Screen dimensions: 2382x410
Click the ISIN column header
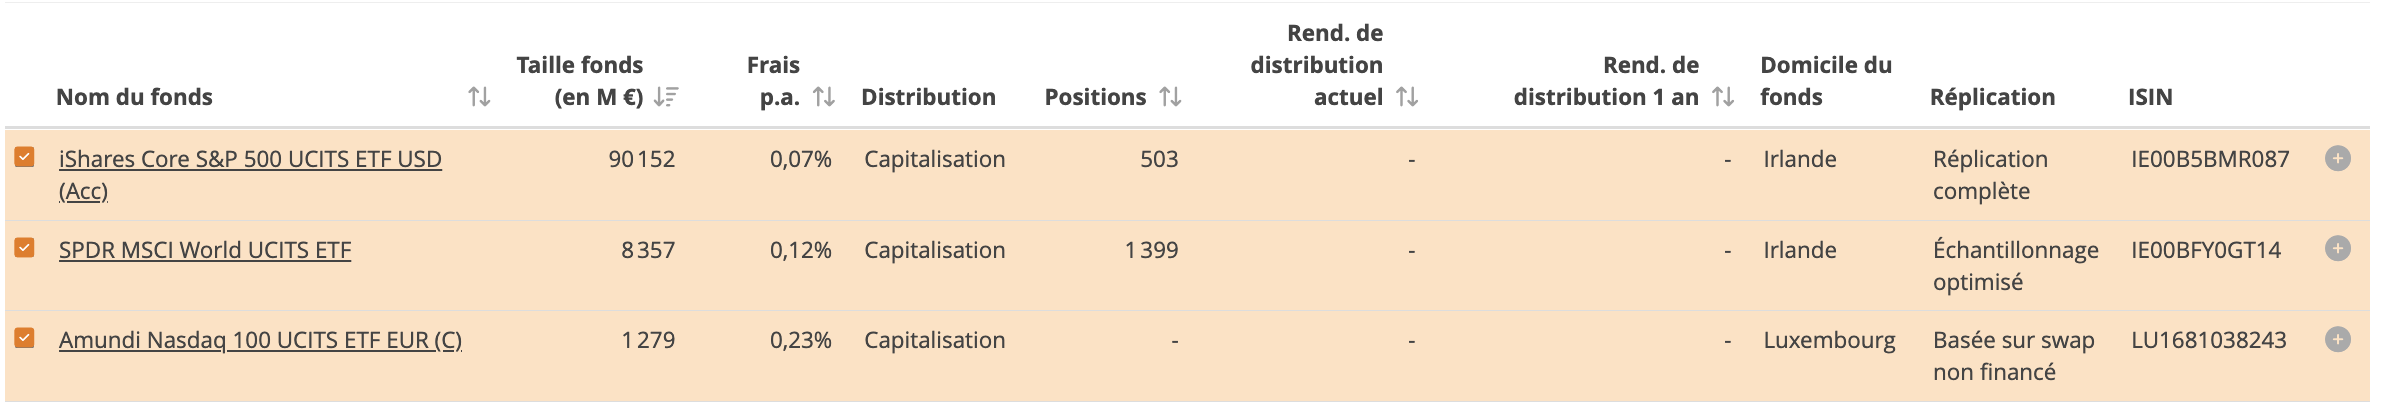click(2150, 97)
